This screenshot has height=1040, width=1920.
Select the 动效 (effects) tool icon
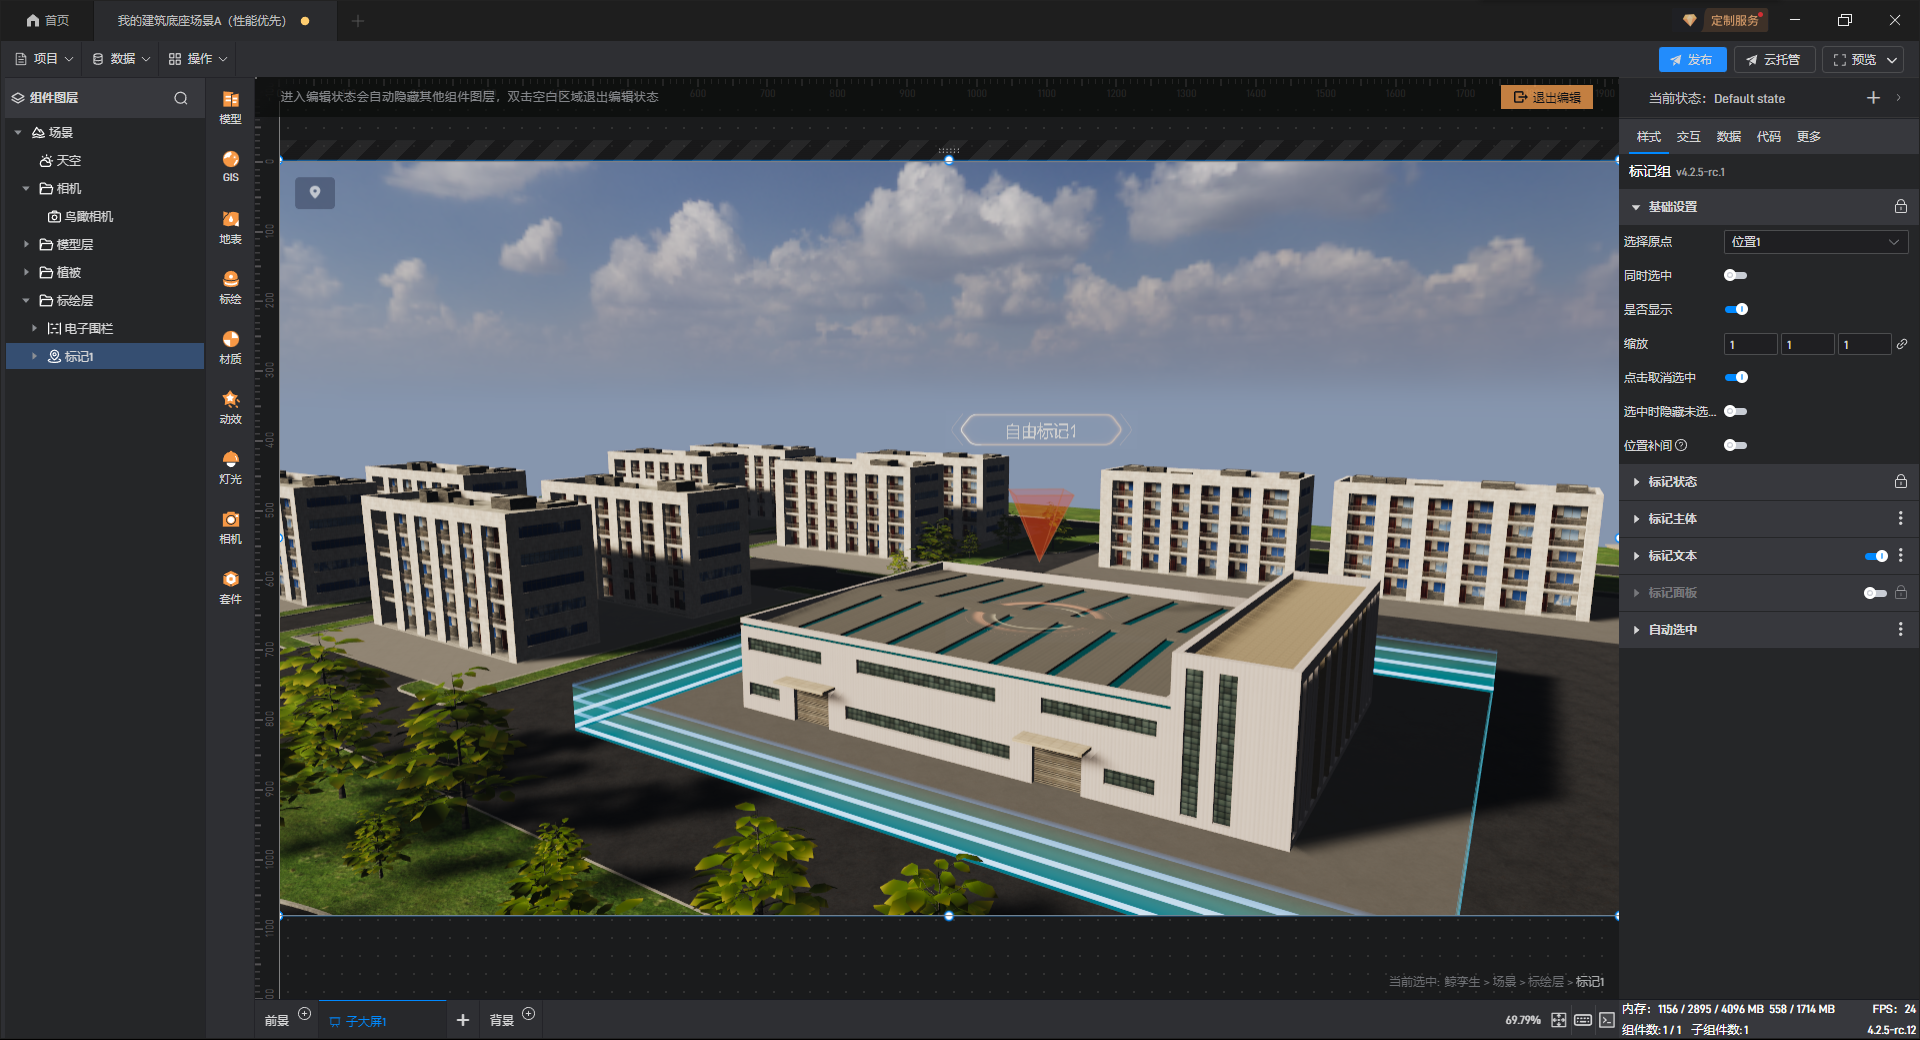coord(230,407)
